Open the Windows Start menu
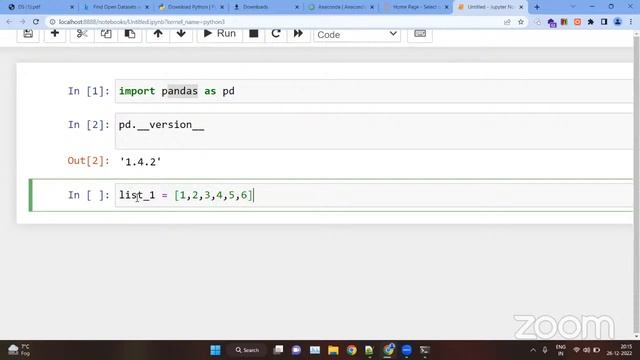This screenshot has width=640, height=360. pos(216,350)
